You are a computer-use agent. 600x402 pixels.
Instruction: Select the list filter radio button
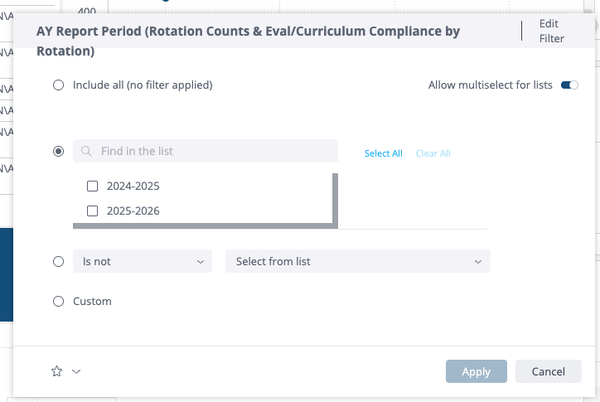(x=58, y=151)
